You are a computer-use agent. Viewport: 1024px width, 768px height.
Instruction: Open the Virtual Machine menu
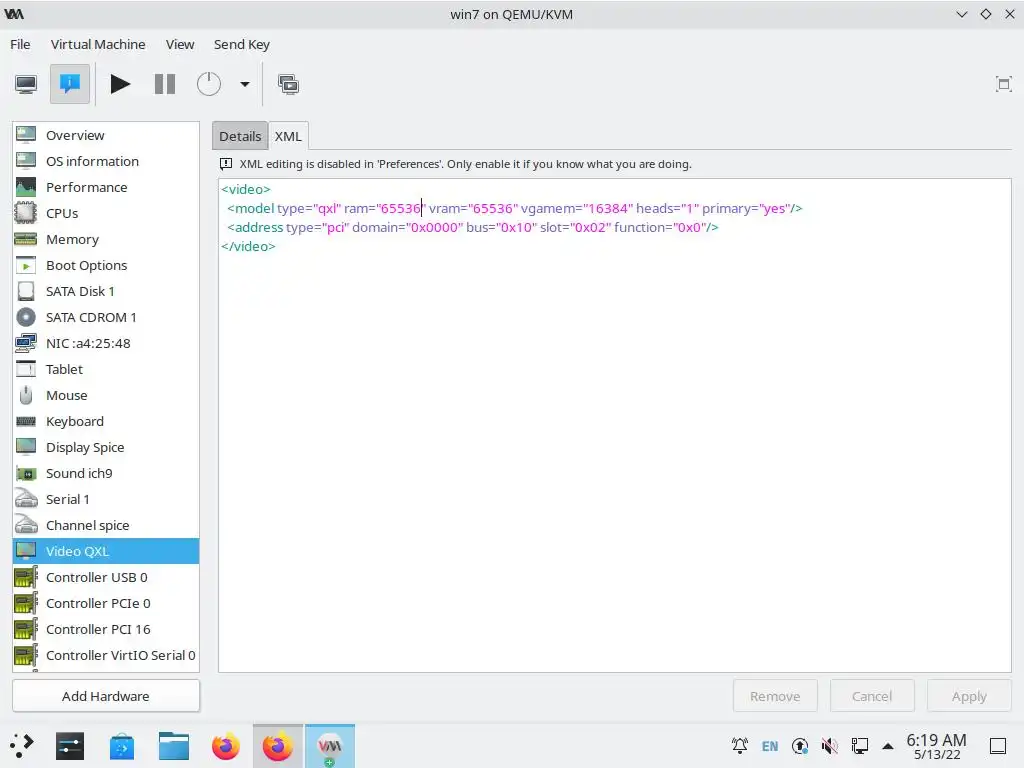tap(98, 44)
